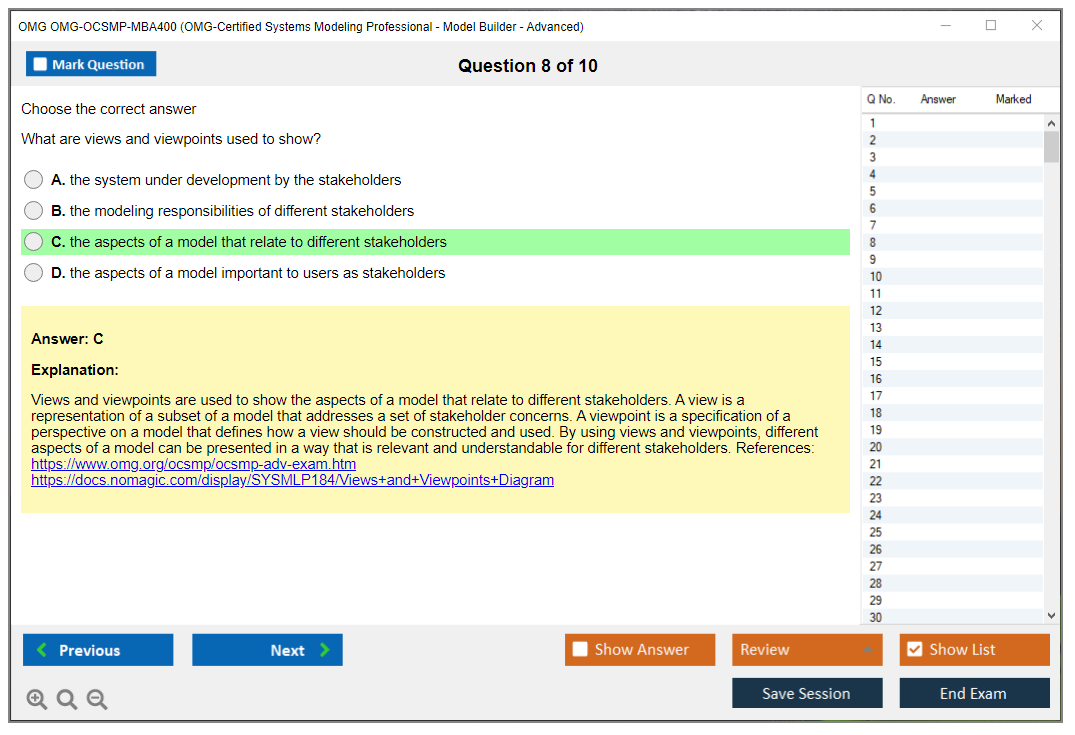Select question 8 in the list
The height and width of the screenshot is (735, 1075).
873,242
